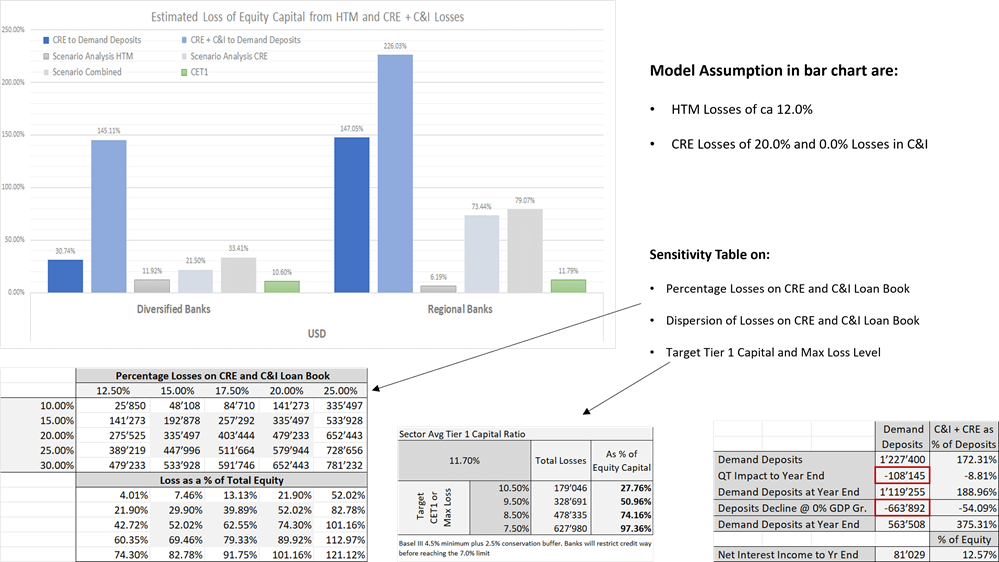The height and width of the screenshot is (562, 999).
Task: Select the 145.11% Diversified Banks bar
Action: tap(109, 216)
